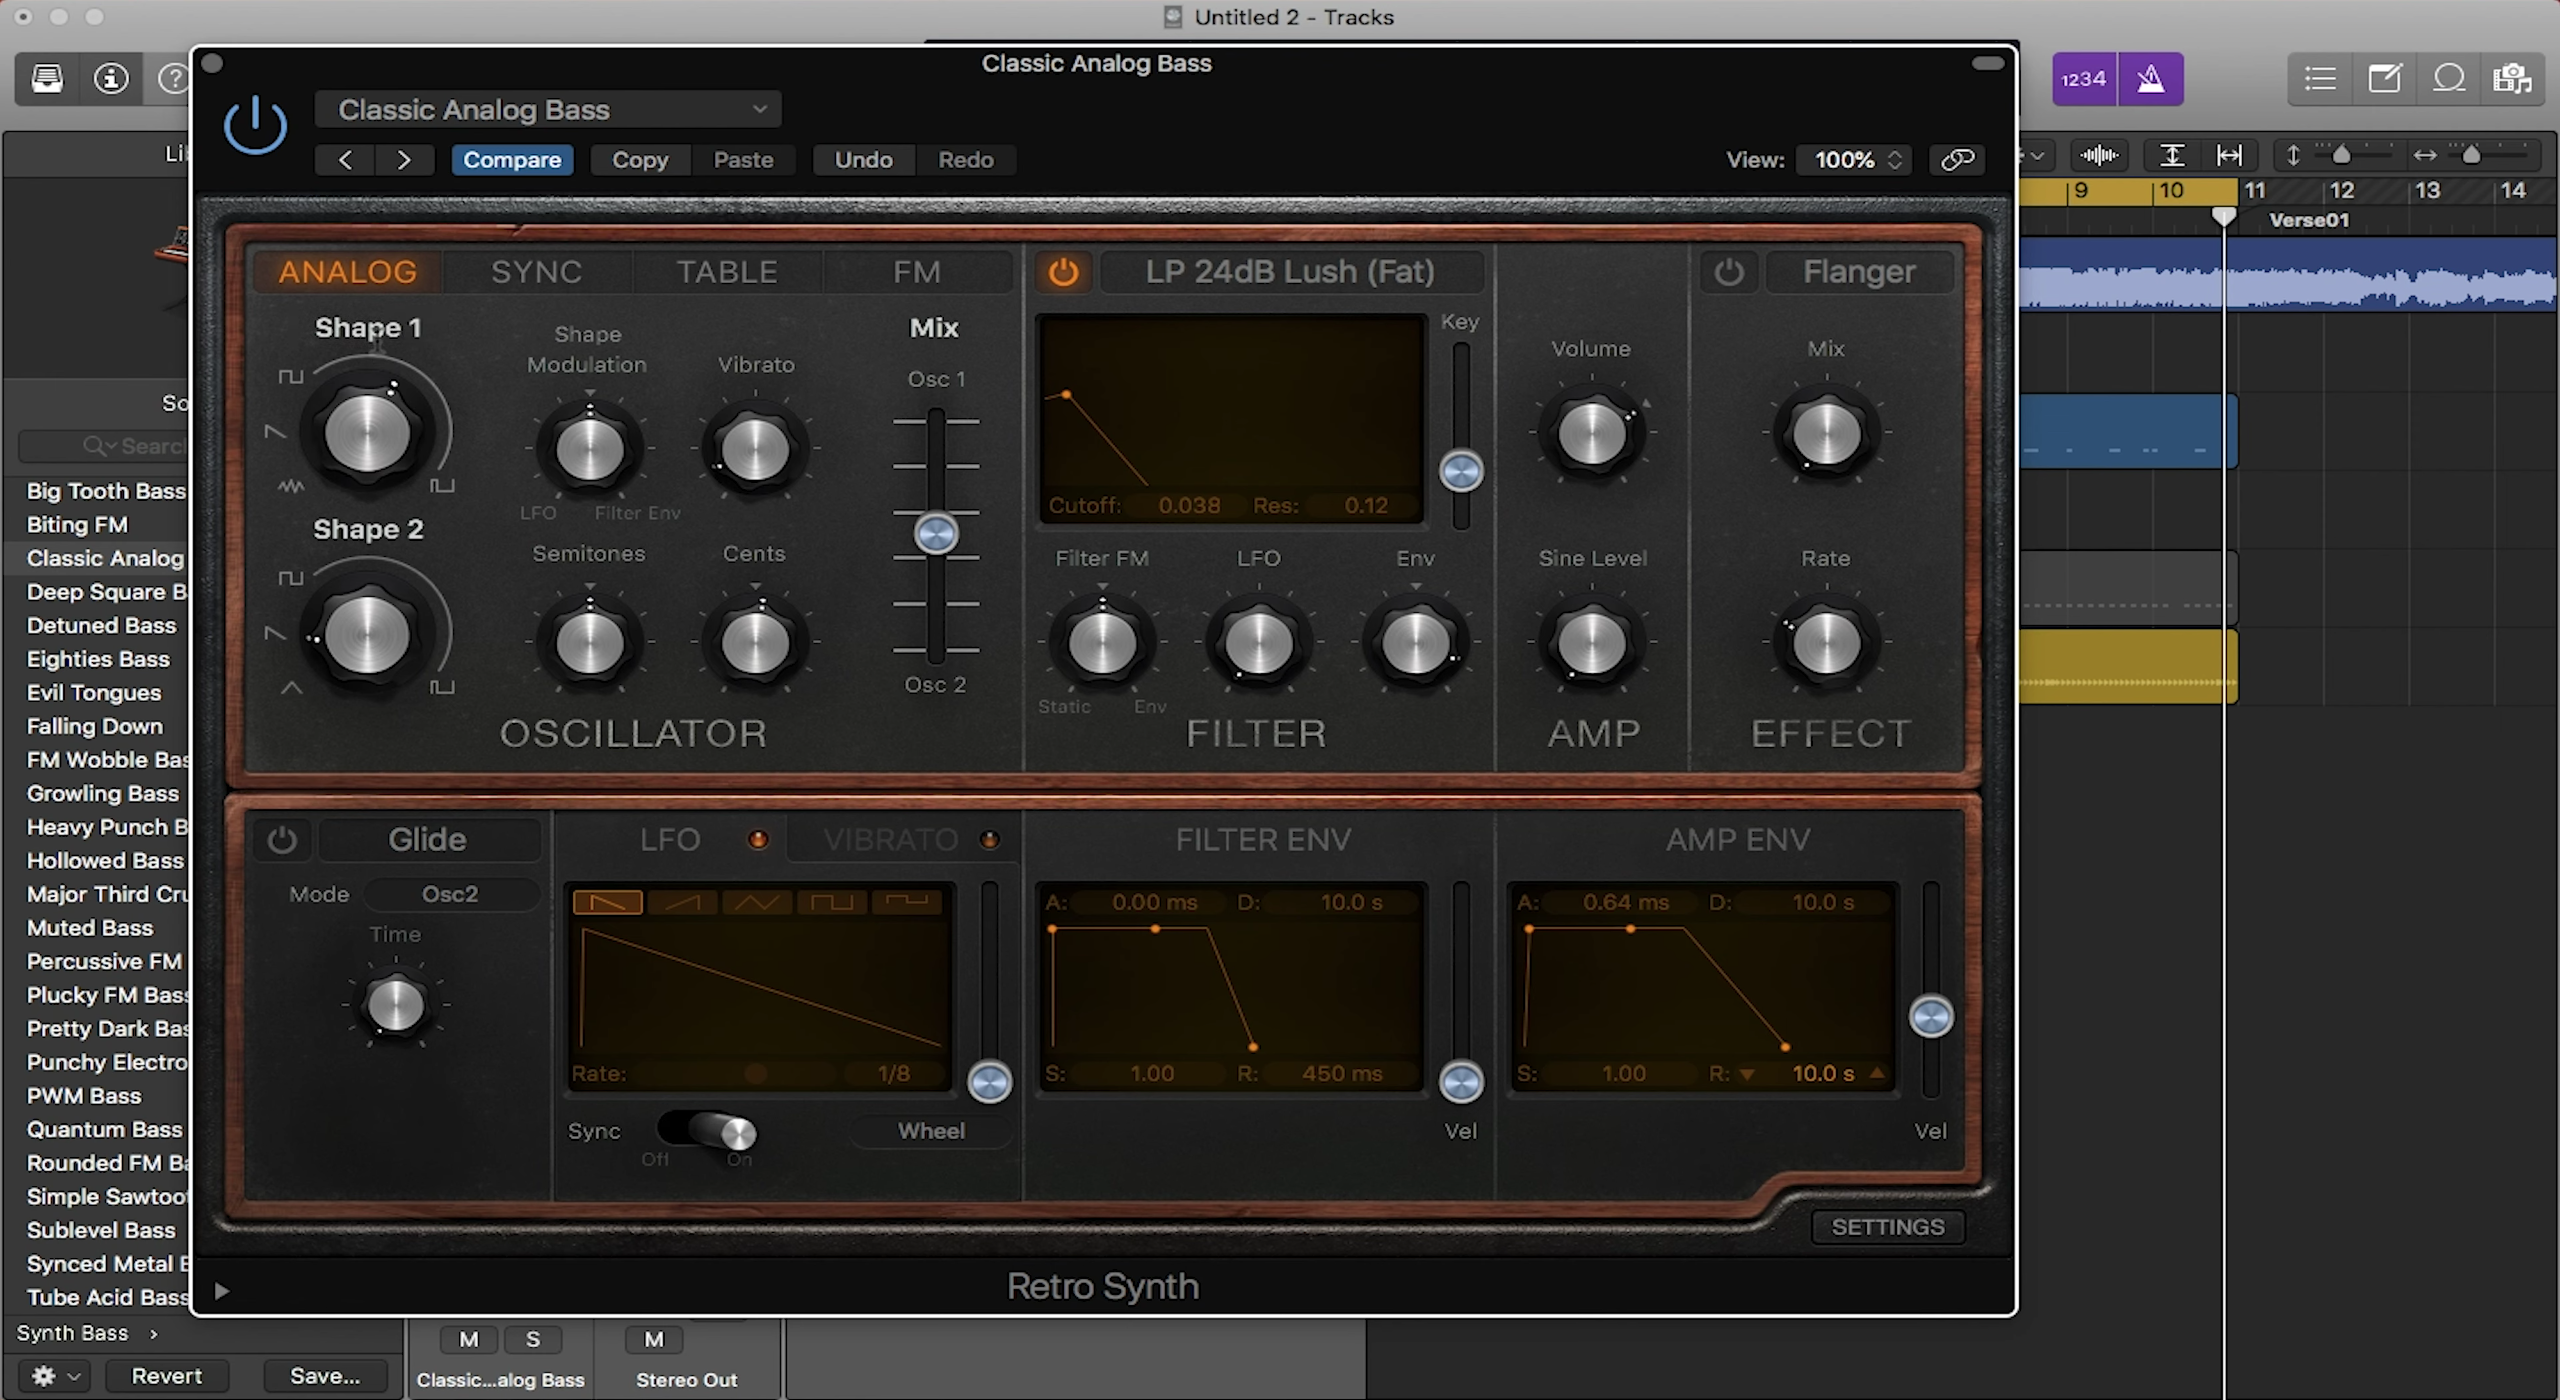Toggle the Retro Synth plugin power button
The image size is (2560, 1400).
(x=255, y=125)
